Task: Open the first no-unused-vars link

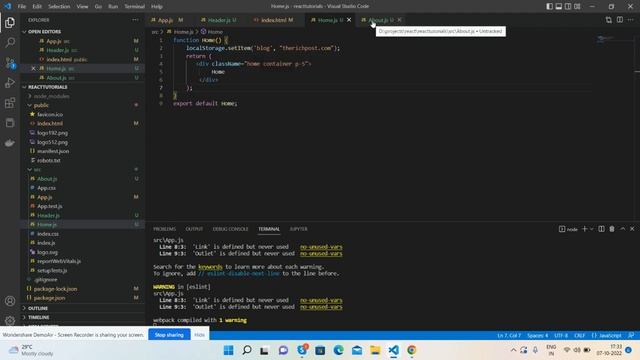Action: point(321,247)
